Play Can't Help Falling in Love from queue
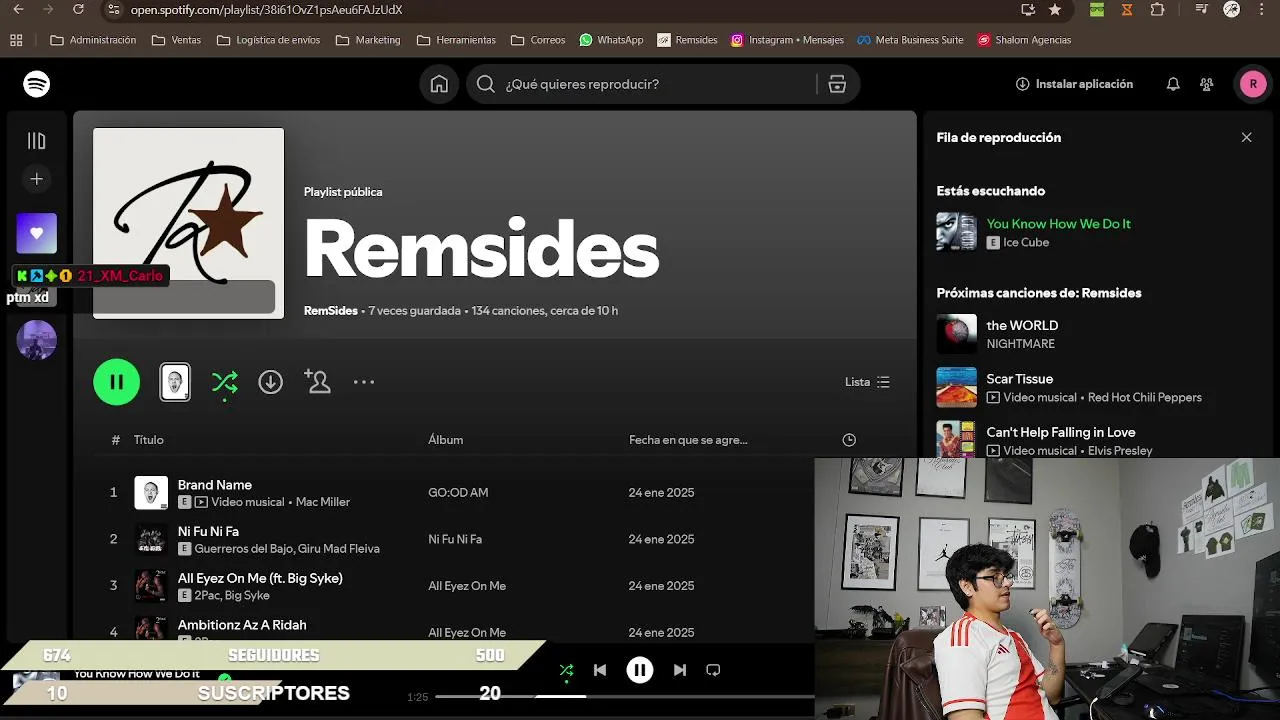The image size is (1280, 720). pyautogui.click(x=1061, y=432)
